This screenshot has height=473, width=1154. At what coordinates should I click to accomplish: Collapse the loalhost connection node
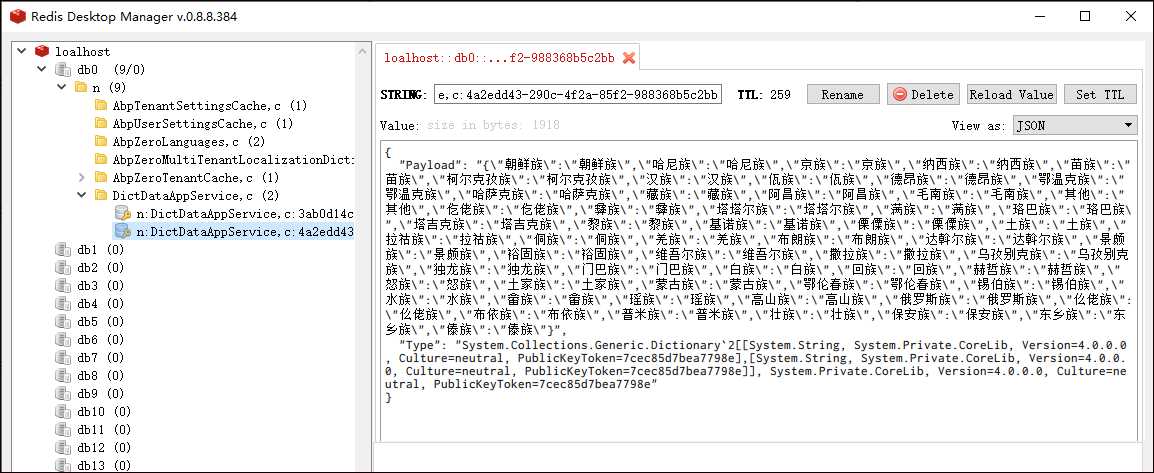(21, 51)
